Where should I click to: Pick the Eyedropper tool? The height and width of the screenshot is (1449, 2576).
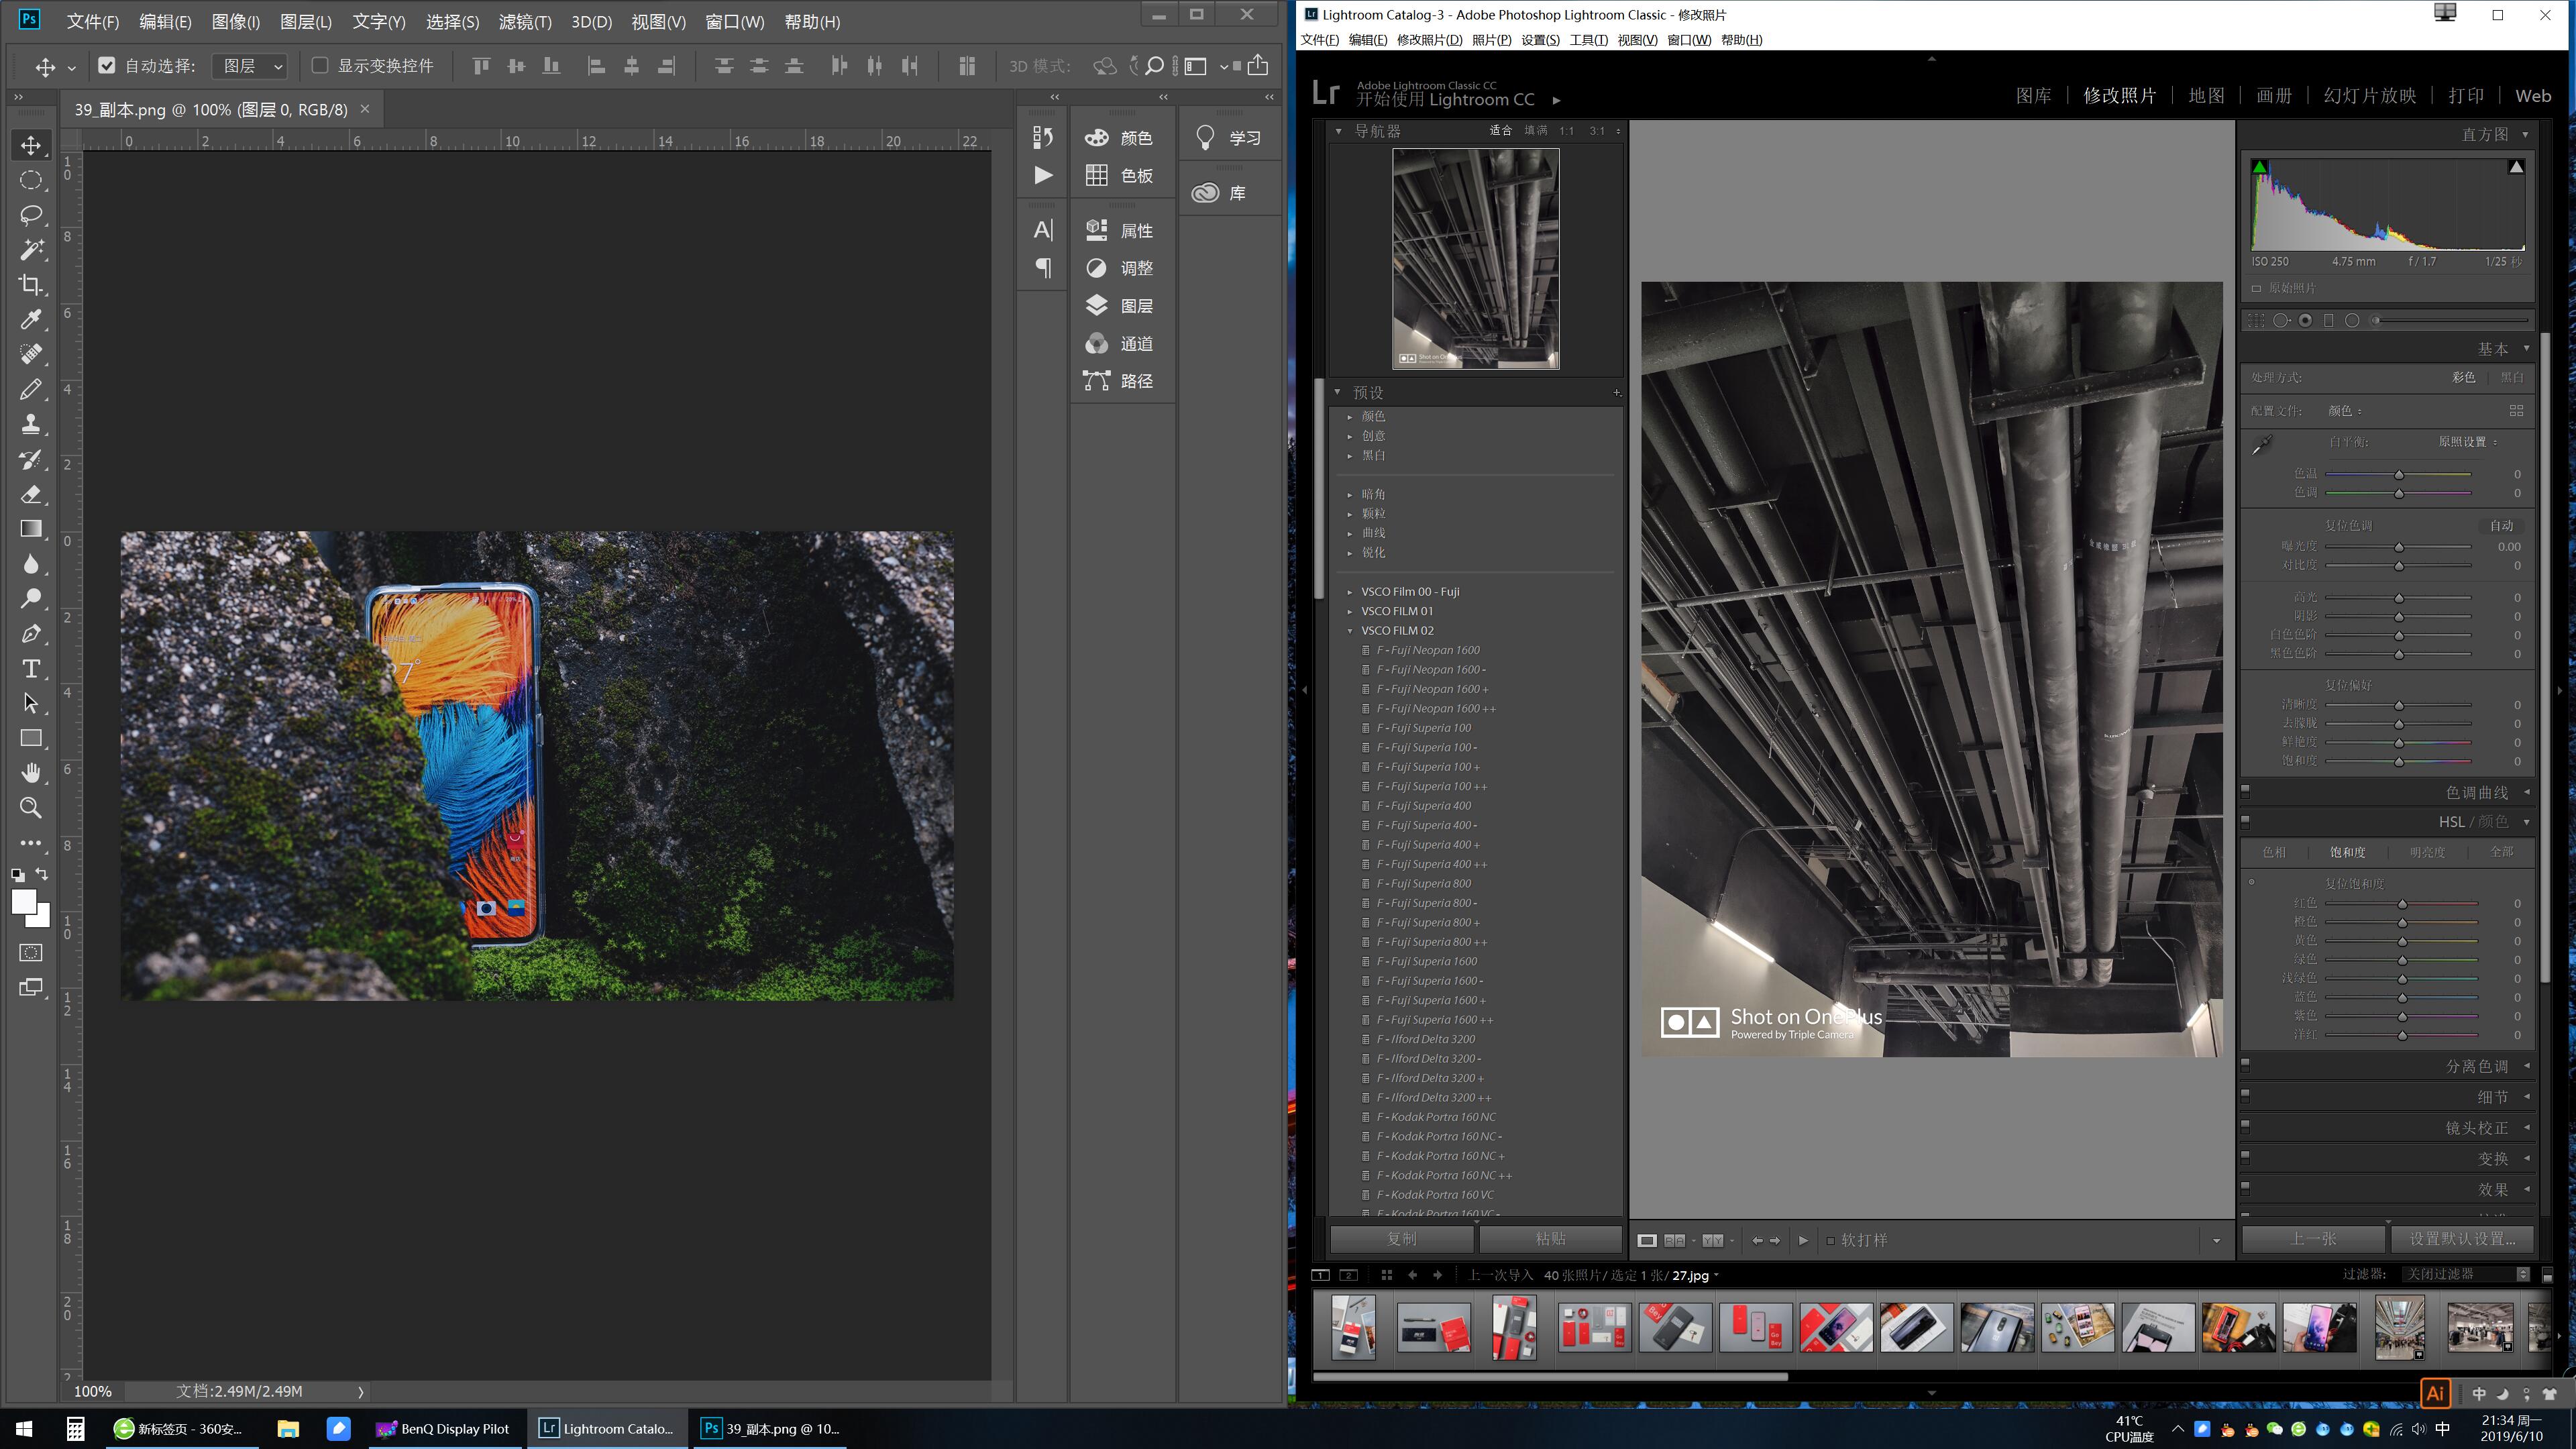coord(31,319)
